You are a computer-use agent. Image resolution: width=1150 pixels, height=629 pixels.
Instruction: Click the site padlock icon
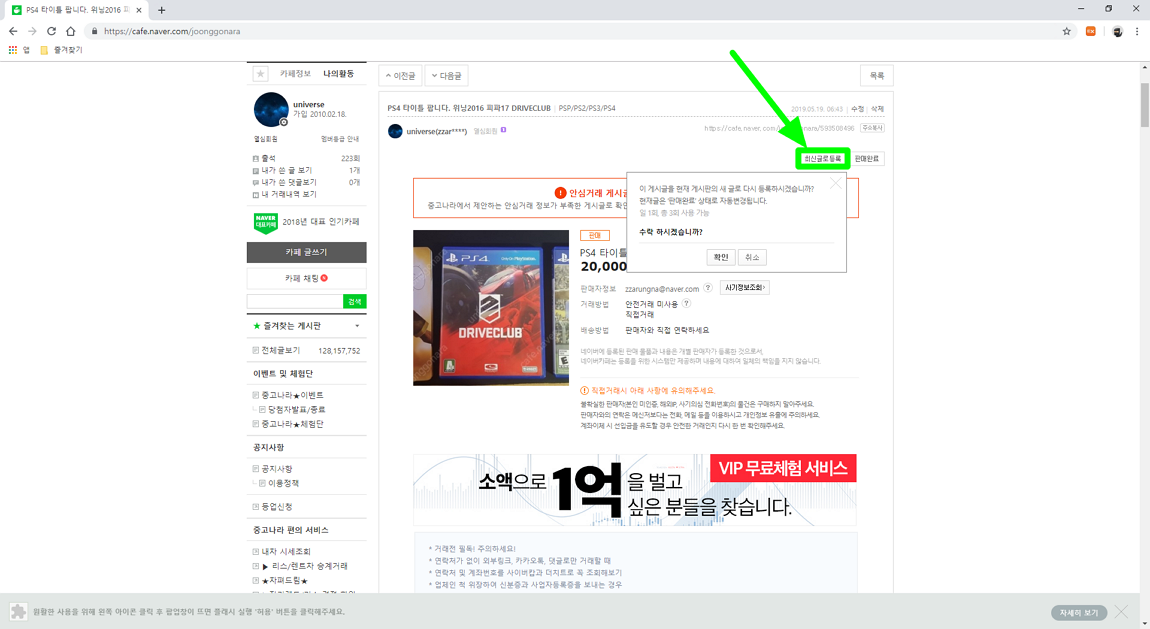click(x=95, y=32)
